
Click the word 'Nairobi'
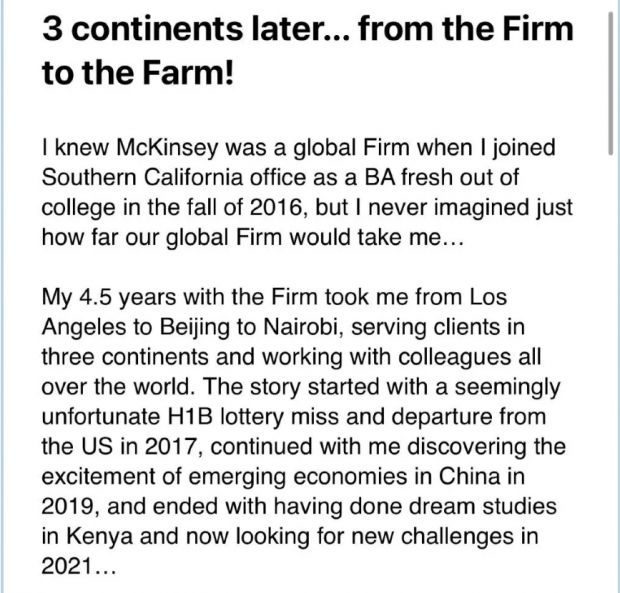[x=300, y=327]
